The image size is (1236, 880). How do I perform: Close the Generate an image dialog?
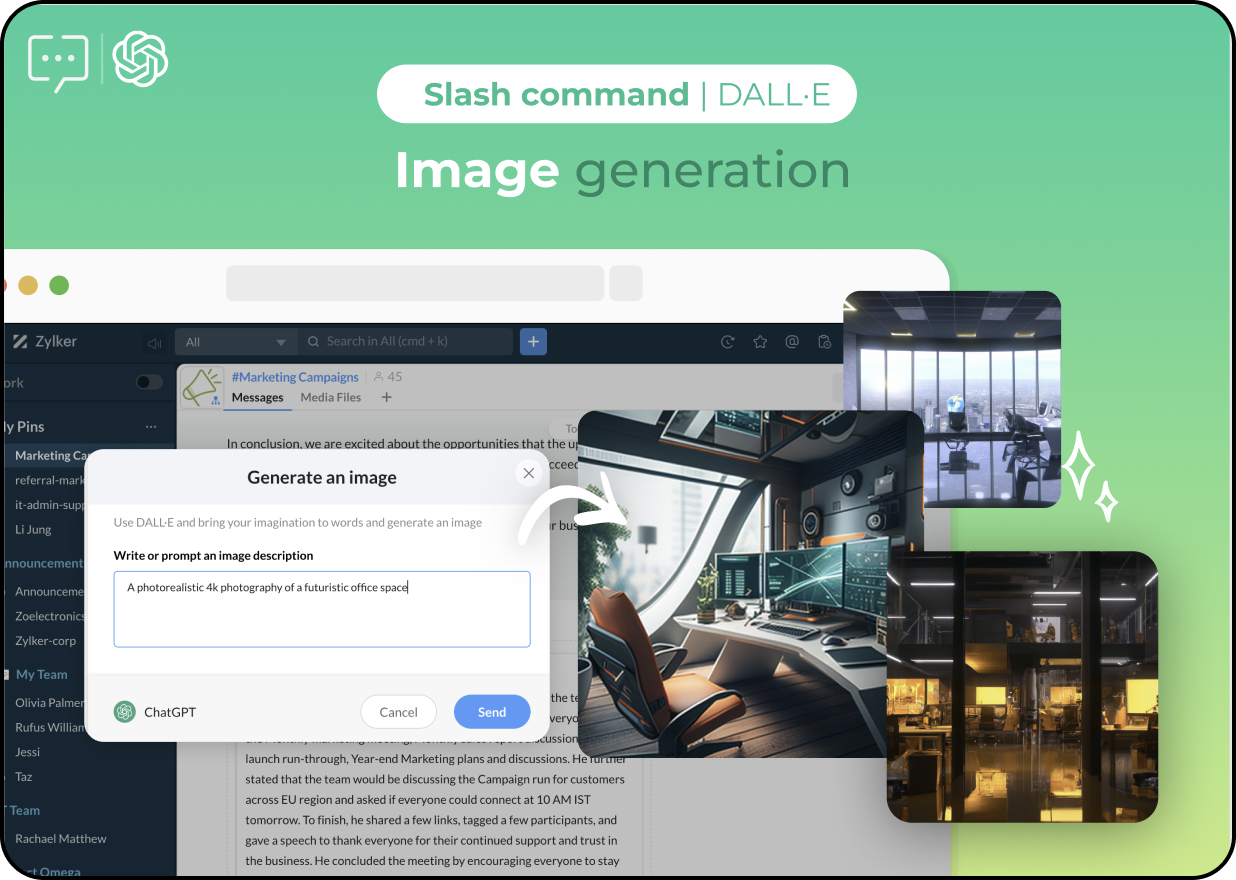(x=529, y=474)
